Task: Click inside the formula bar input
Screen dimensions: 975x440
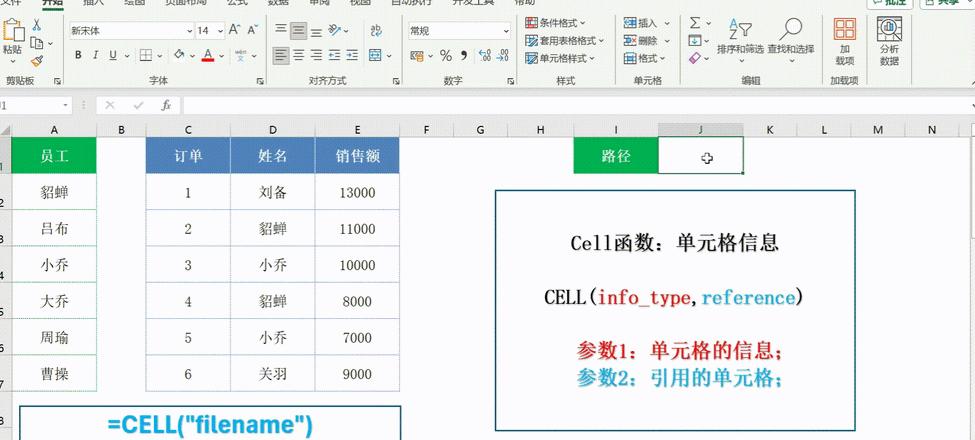Action: 575,105
